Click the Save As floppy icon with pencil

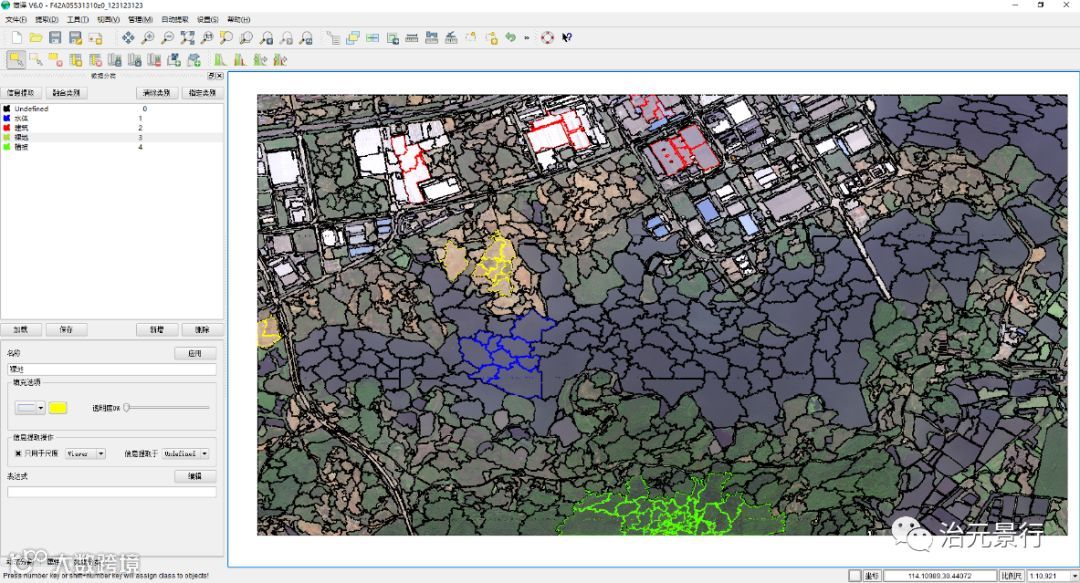(76, 38)
